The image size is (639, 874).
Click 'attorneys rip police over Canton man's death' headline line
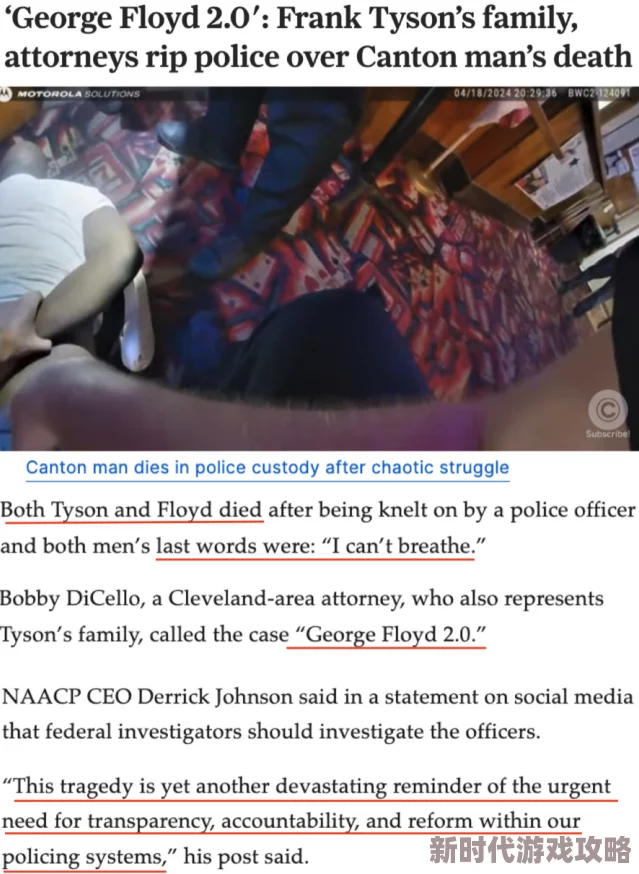(x=318, y=56)
